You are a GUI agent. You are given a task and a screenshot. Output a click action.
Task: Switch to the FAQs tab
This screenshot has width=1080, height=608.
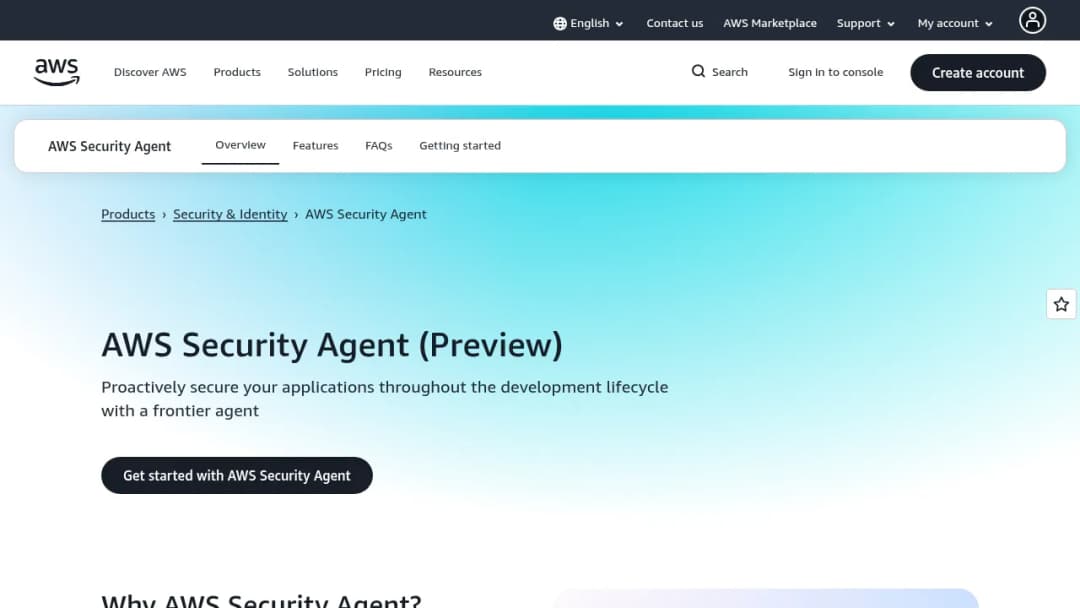coord(379,146)
